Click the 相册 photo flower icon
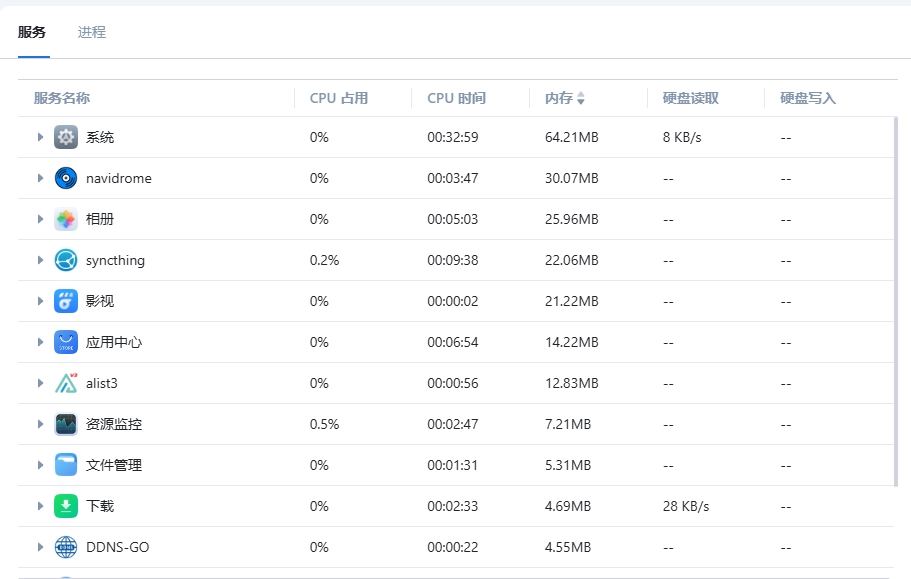The height and width of the screenshot is (579, 911). pyautogui.click(x=66, y=220)
